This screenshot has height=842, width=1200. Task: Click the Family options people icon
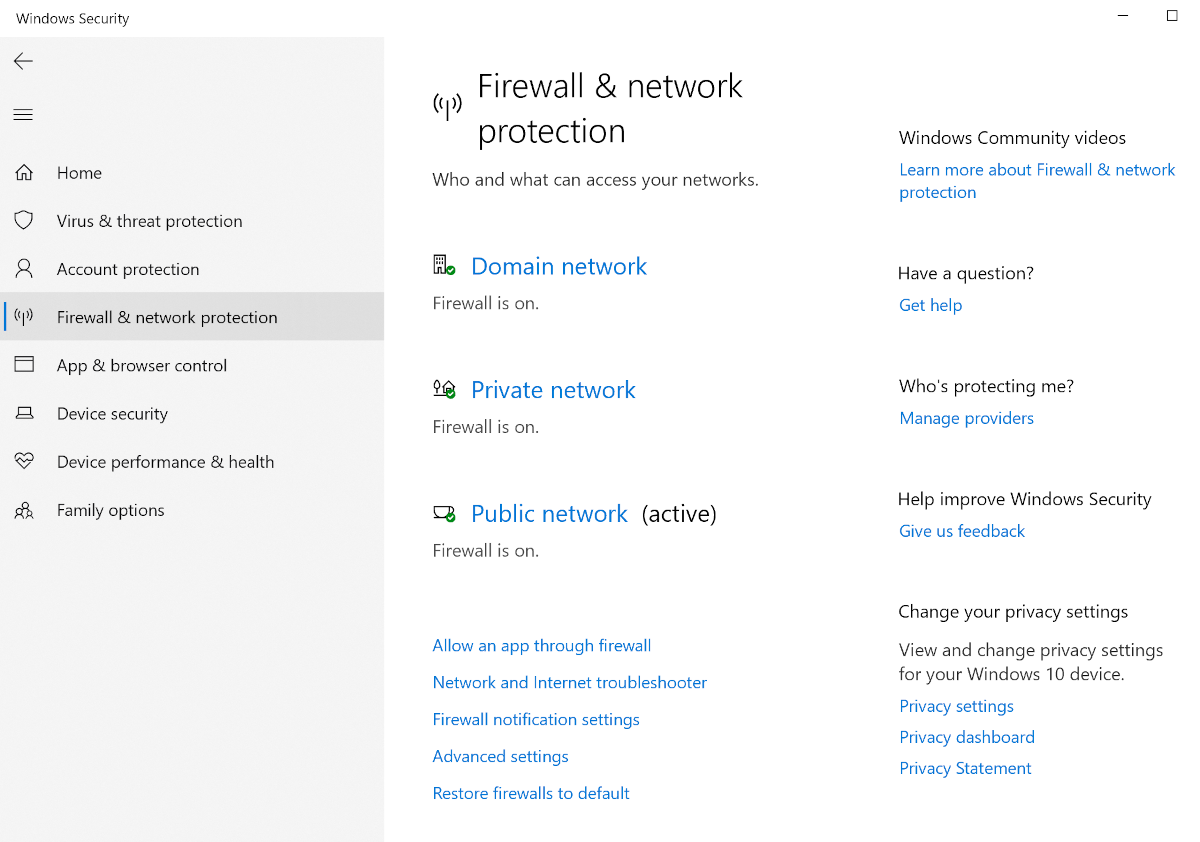pos(24,510)
